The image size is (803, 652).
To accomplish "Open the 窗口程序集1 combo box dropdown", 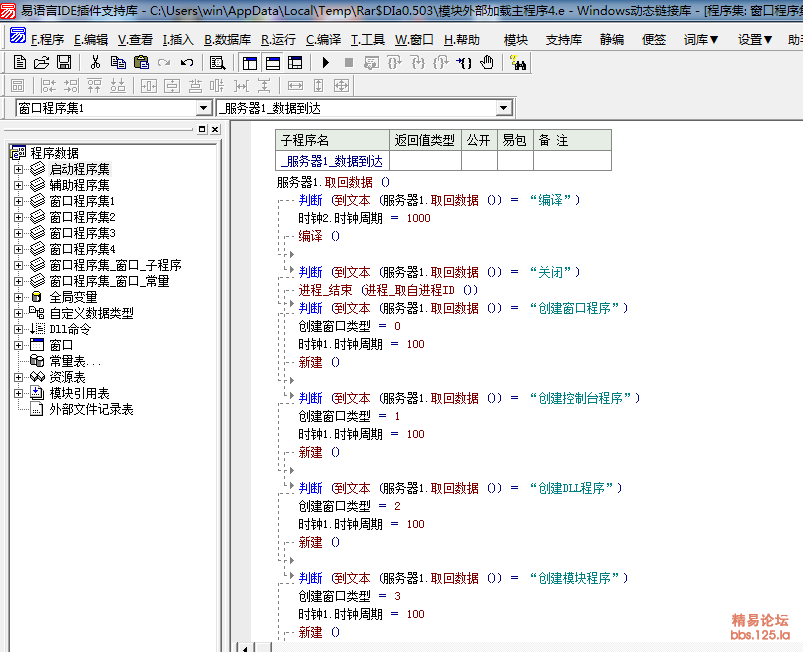I will coord(203,108).
